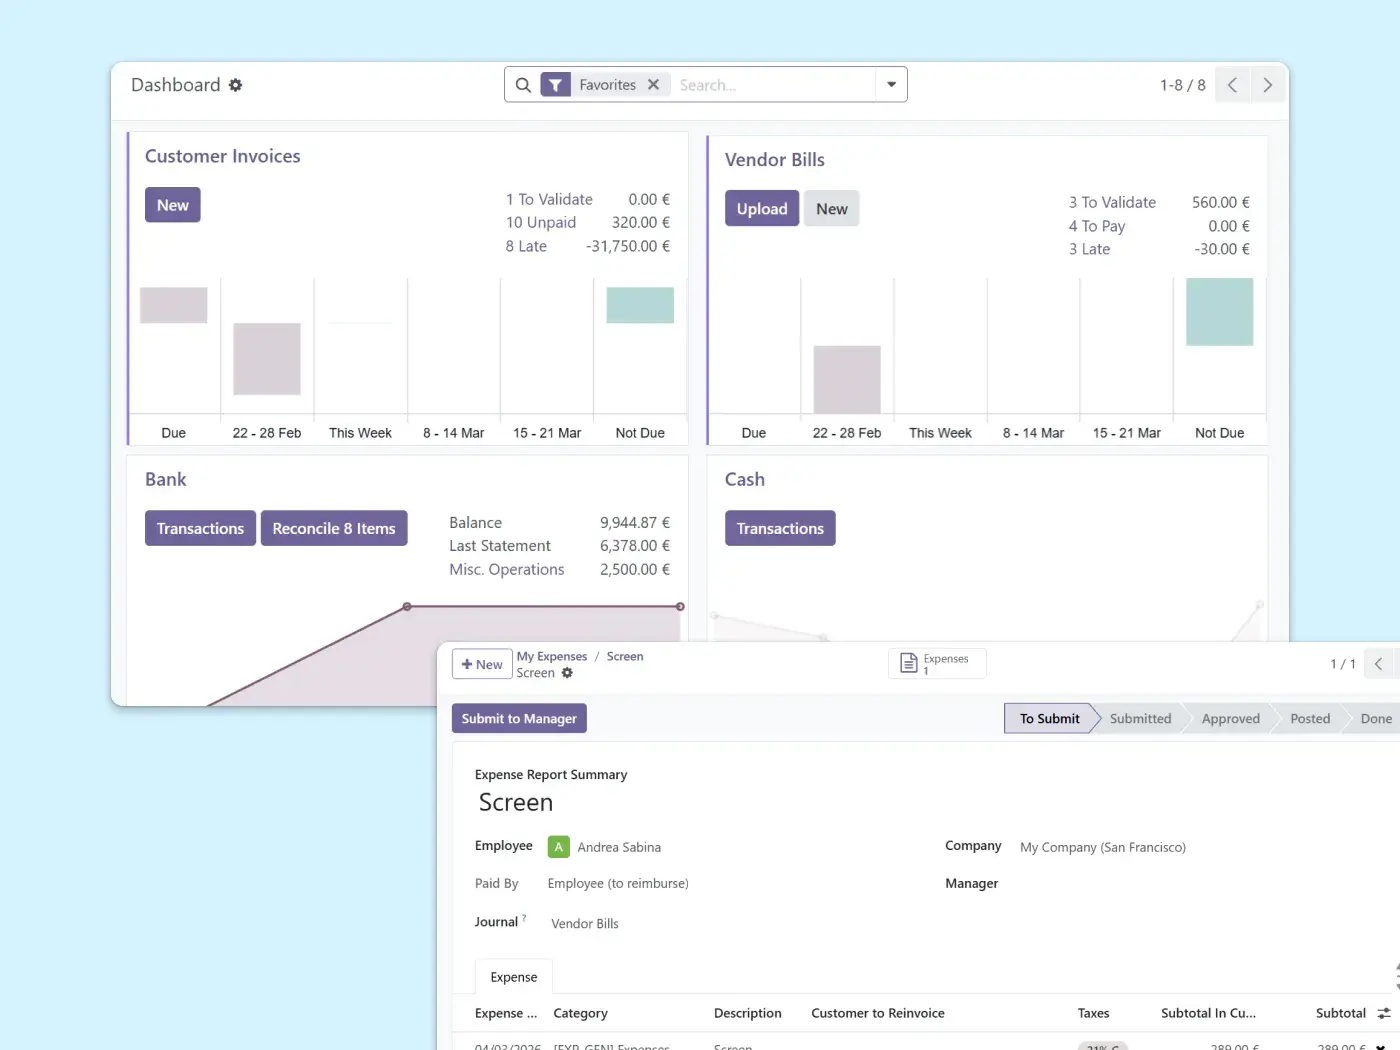Screen dimensions: 1400x1050
Task: Go to previous dashboard page
Action: coord(1232,85)
